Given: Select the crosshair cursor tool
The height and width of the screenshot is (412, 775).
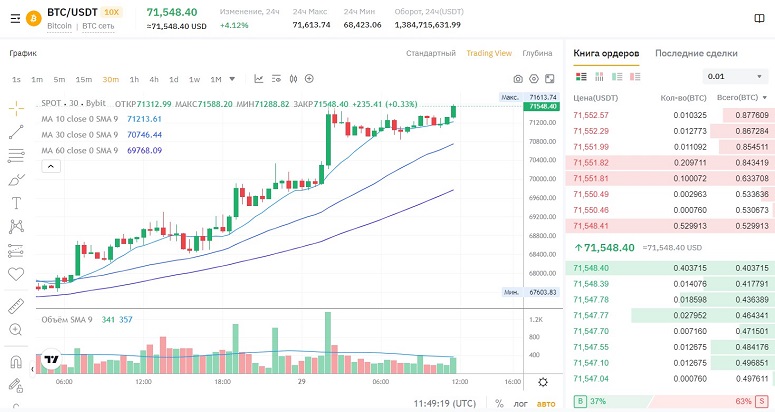Looking at the screenshot, I should tap(15, 106).
